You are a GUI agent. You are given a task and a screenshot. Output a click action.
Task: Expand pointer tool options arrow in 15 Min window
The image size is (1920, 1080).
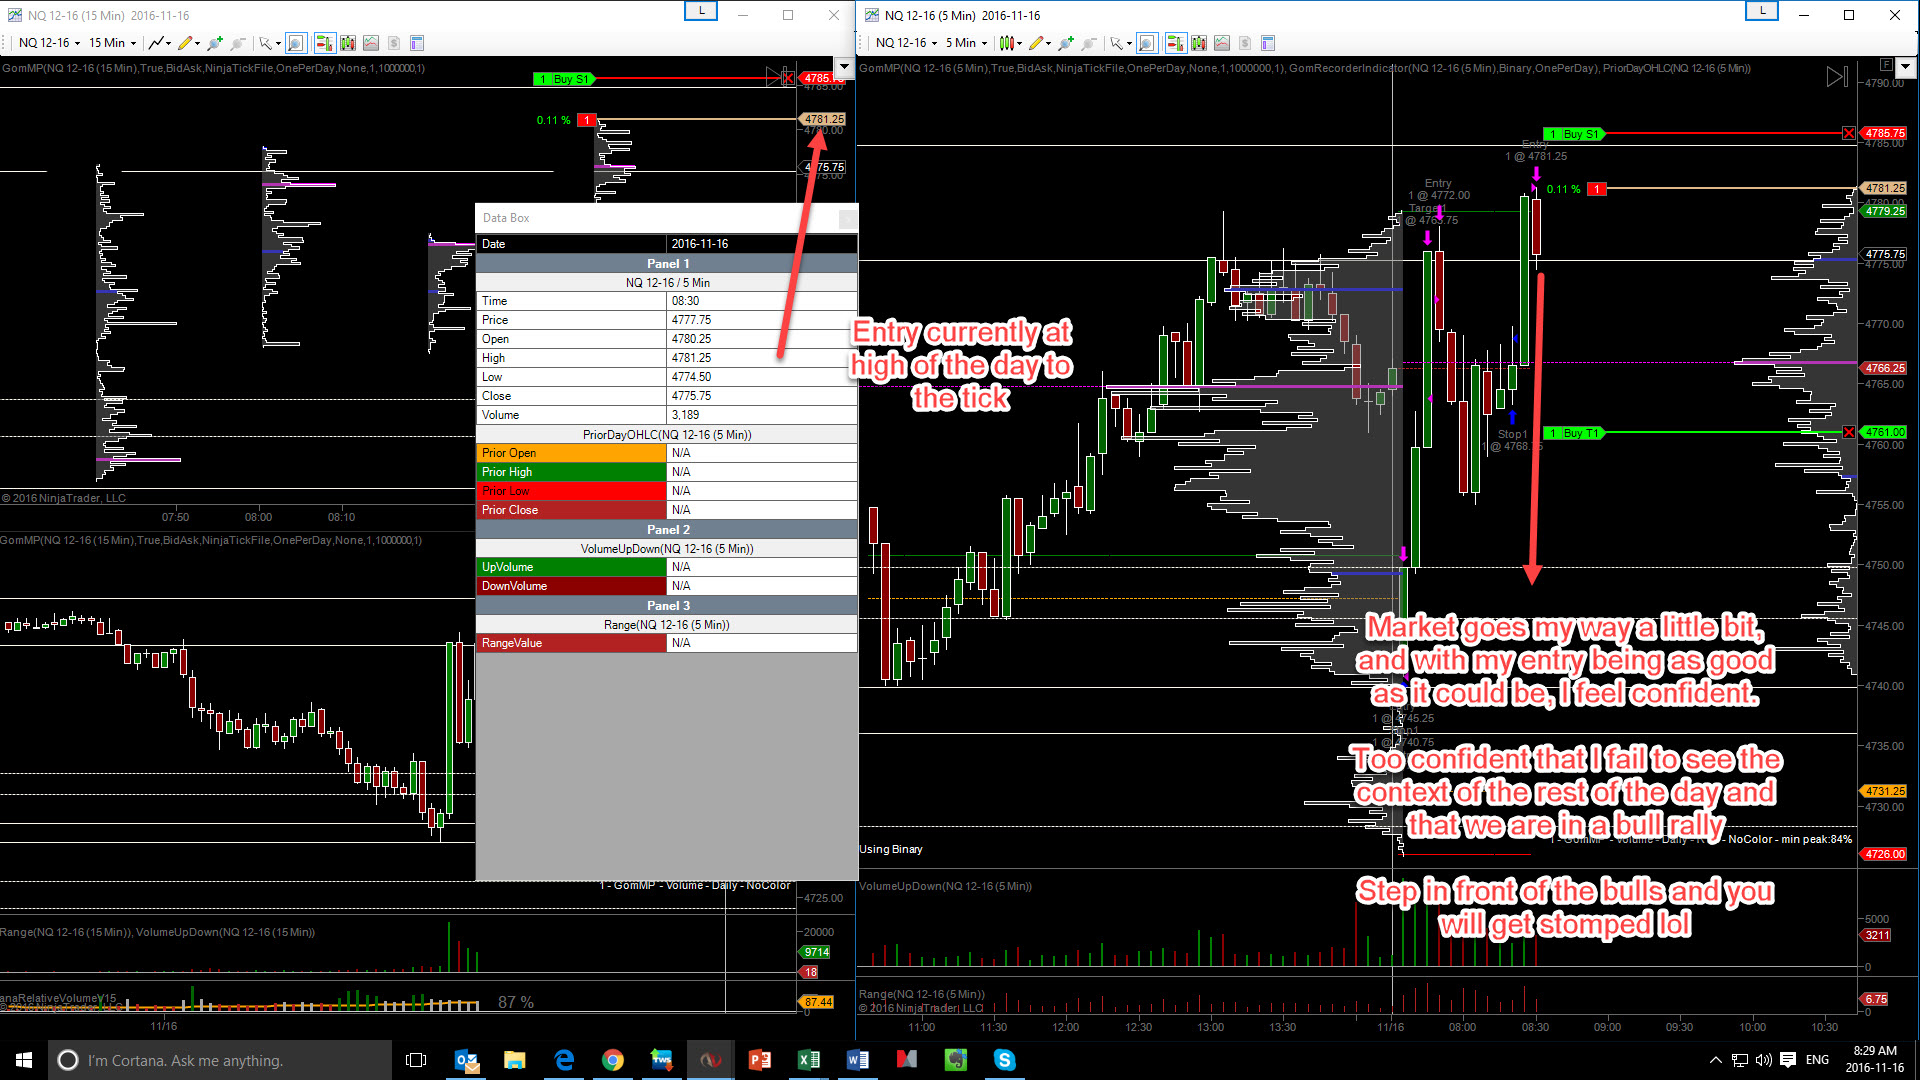[278, 44]
